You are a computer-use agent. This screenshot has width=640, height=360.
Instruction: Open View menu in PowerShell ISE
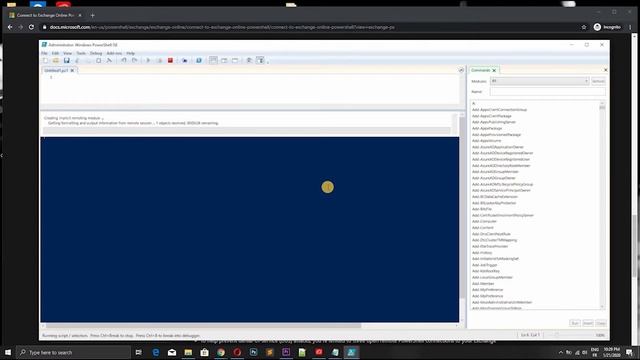click(x=67, y=53)
